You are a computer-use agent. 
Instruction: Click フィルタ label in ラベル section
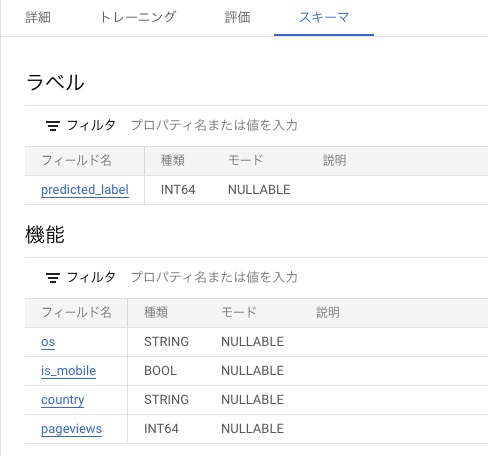click(x=91, y=126)
